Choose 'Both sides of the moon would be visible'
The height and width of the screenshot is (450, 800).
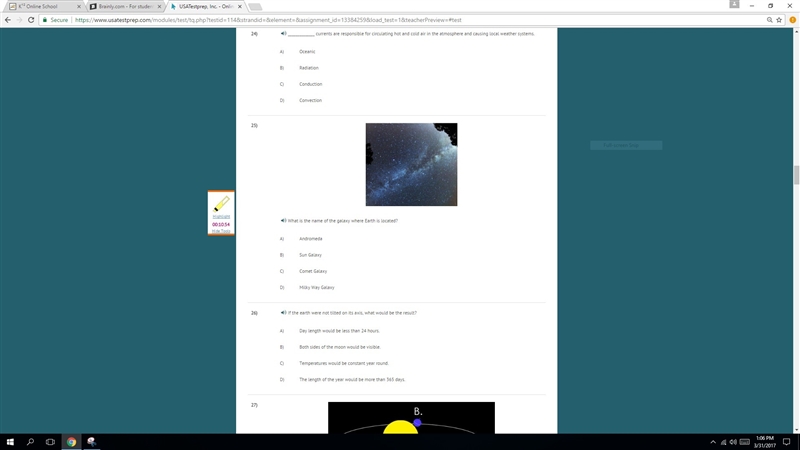340,347
